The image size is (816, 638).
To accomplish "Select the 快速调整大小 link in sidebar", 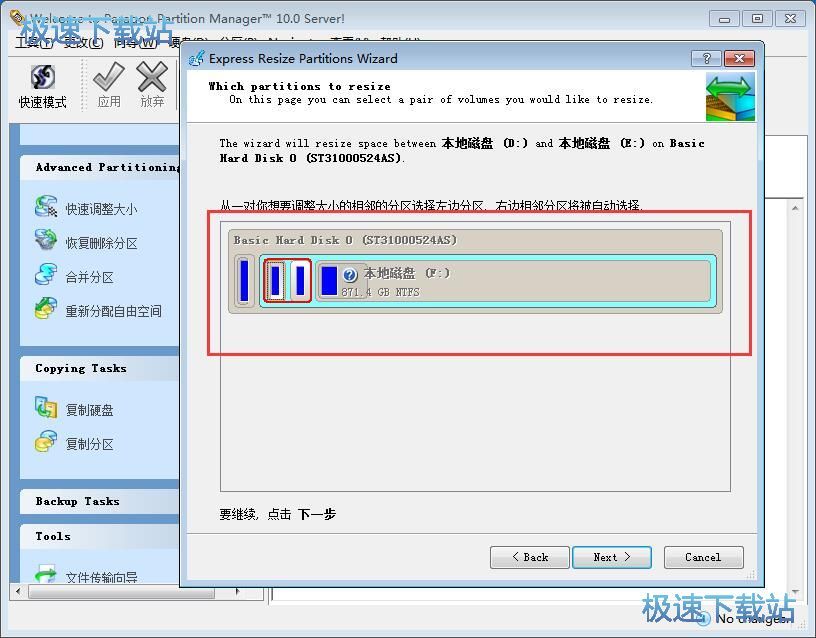I will 101,209.
